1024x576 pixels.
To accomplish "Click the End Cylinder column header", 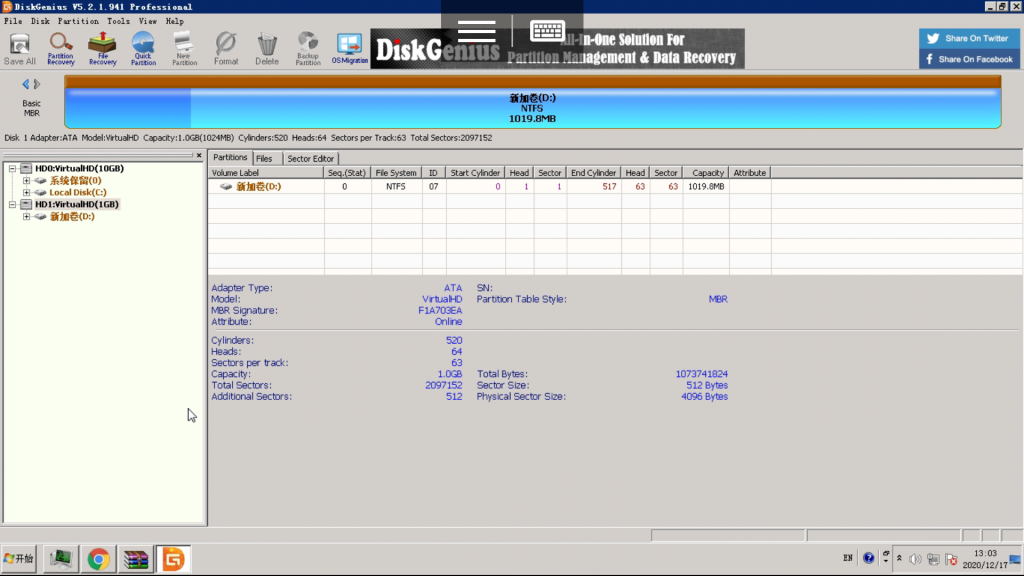I will point(594,173).
